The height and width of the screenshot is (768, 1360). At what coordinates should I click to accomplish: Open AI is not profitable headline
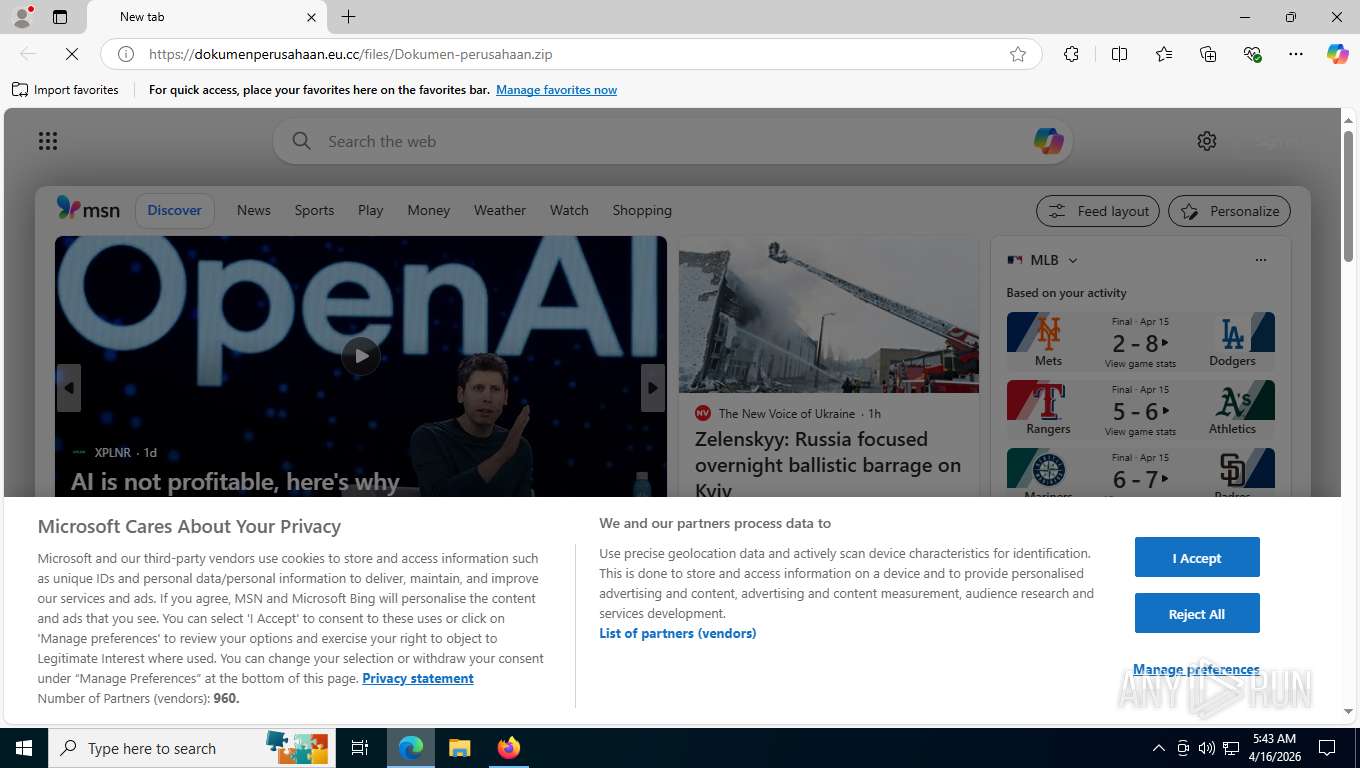pos(235,482)
